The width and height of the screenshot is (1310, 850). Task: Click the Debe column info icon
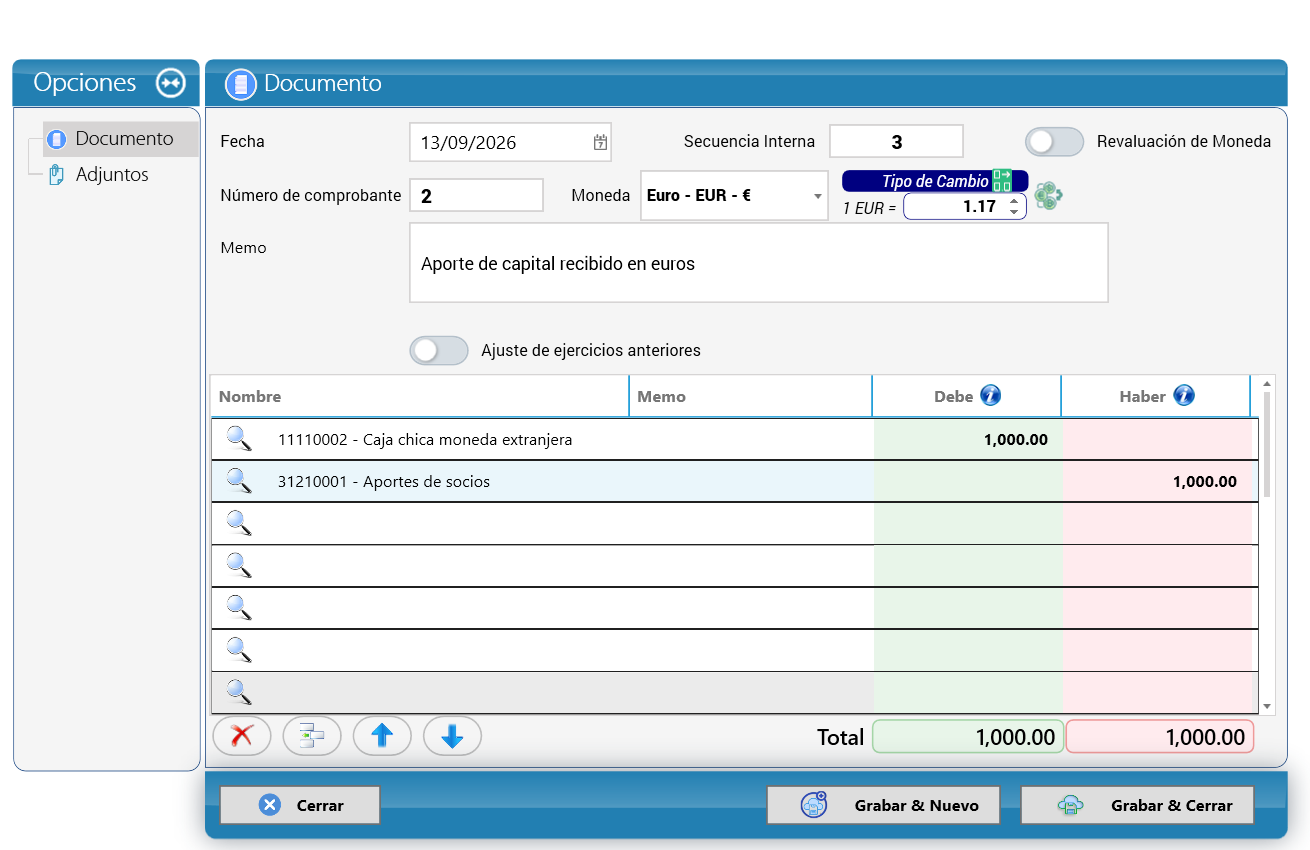coord(990,396)
